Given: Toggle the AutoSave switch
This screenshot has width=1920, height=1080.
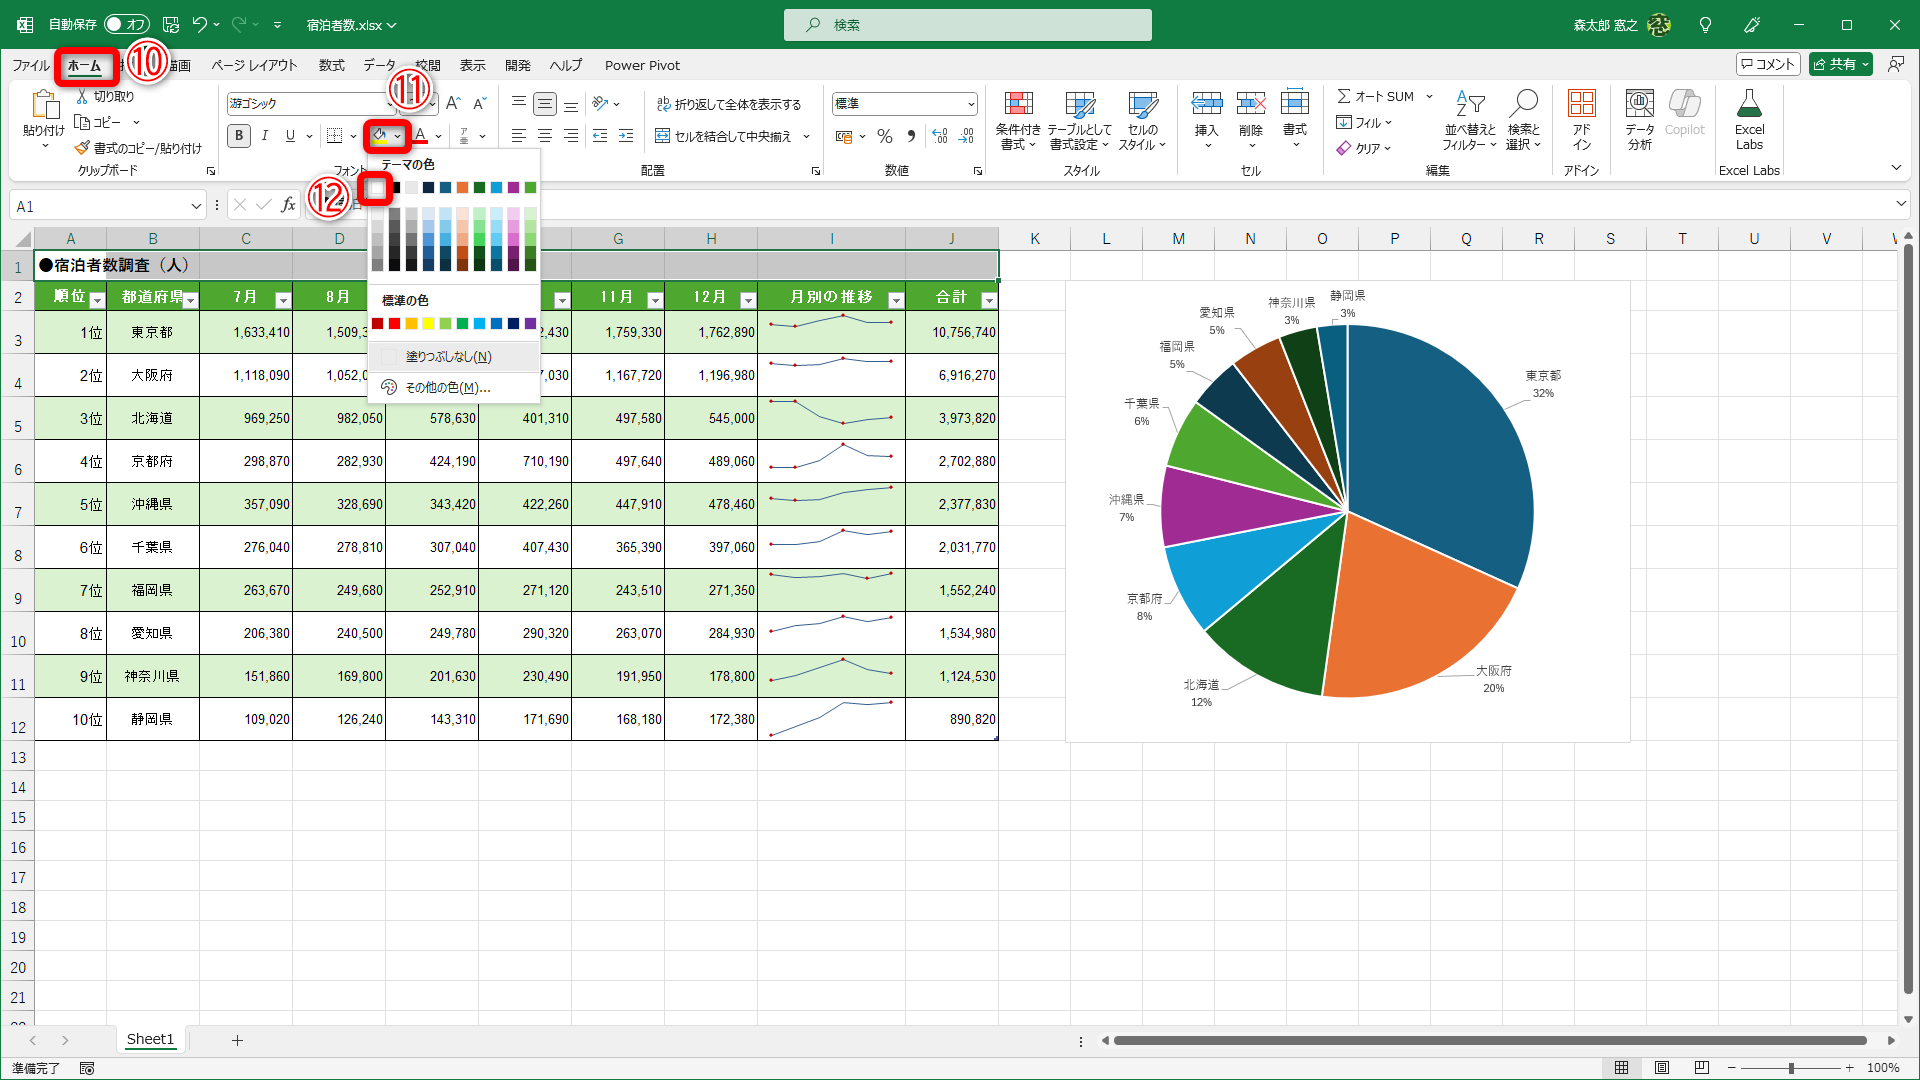Looking at the screenshot, I should pos(126,24).
